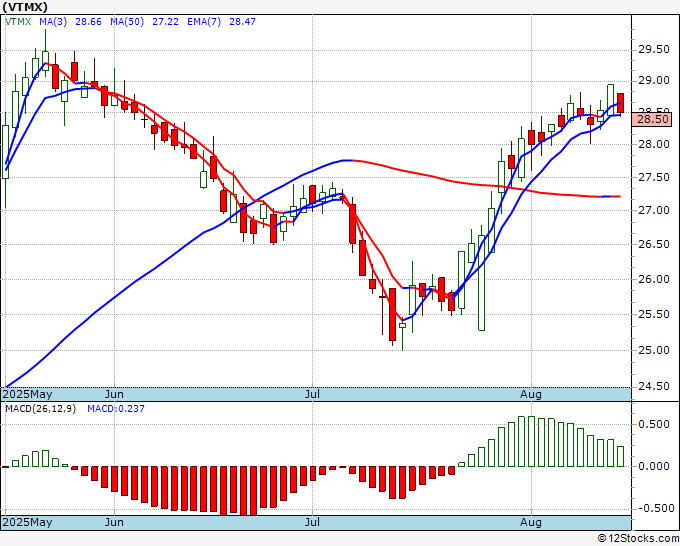
Task: Click the 27.00 price axis label
Action: (654, 210)
